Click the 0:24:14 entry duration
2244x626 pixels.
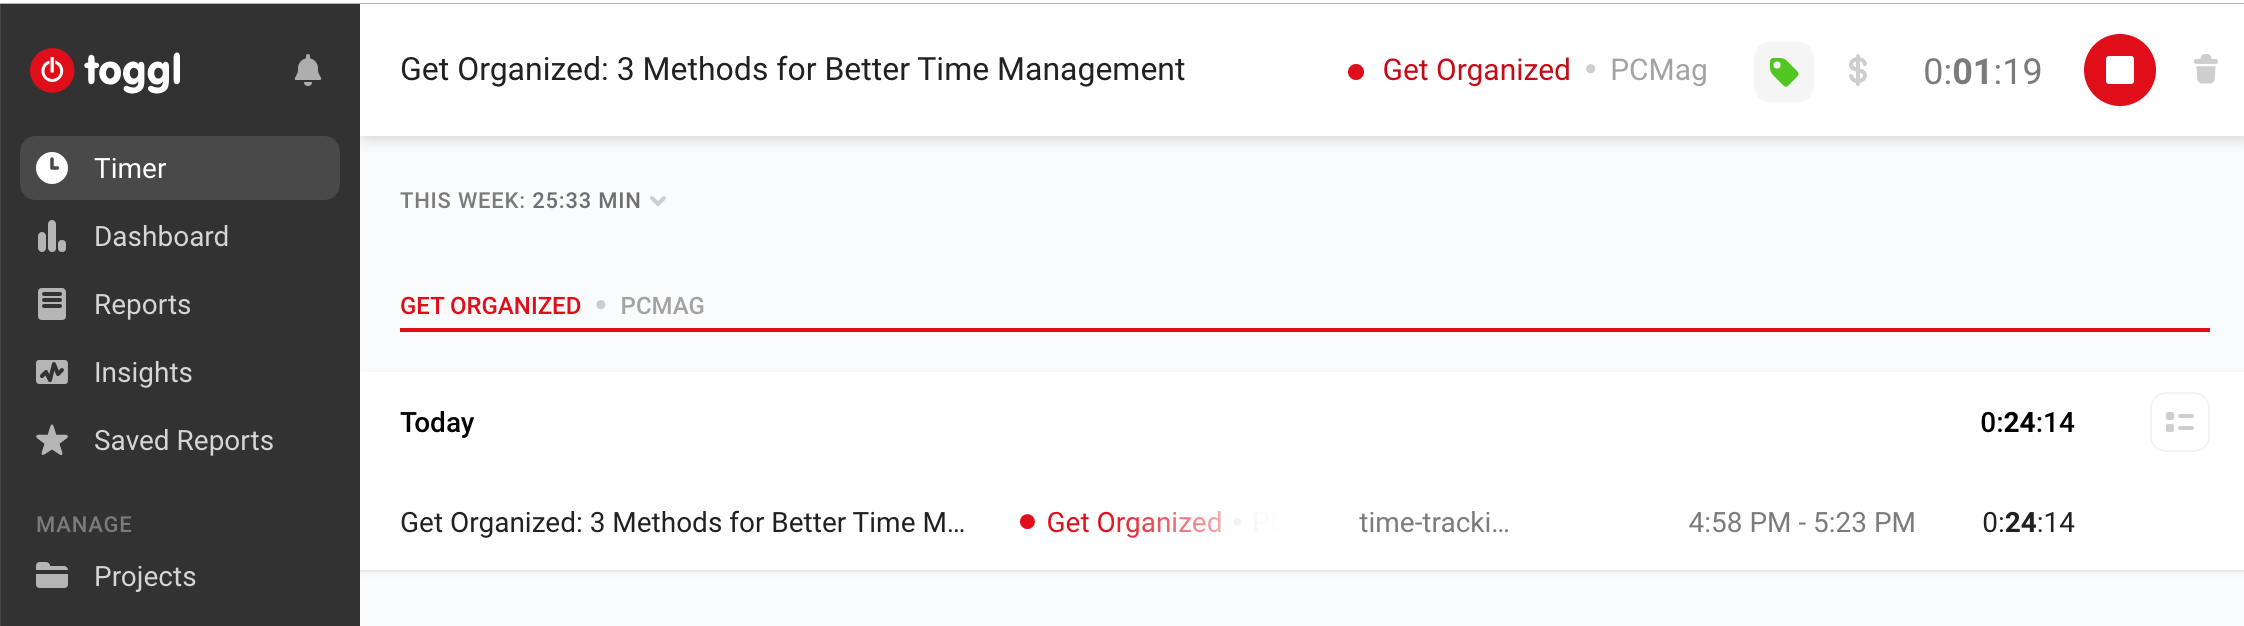[2028, 522]
